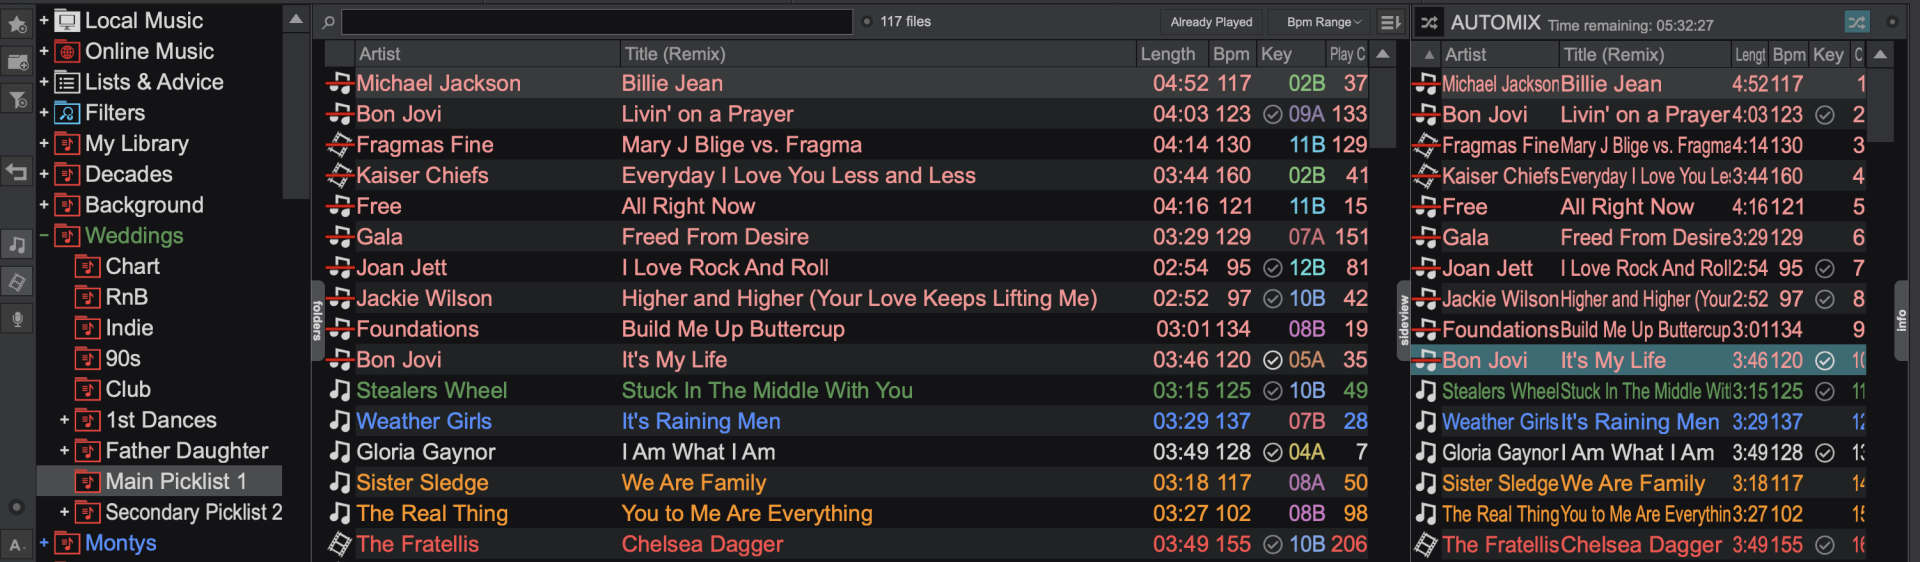
Task: Click the font size 'A' icon
Action: point(17,545)
